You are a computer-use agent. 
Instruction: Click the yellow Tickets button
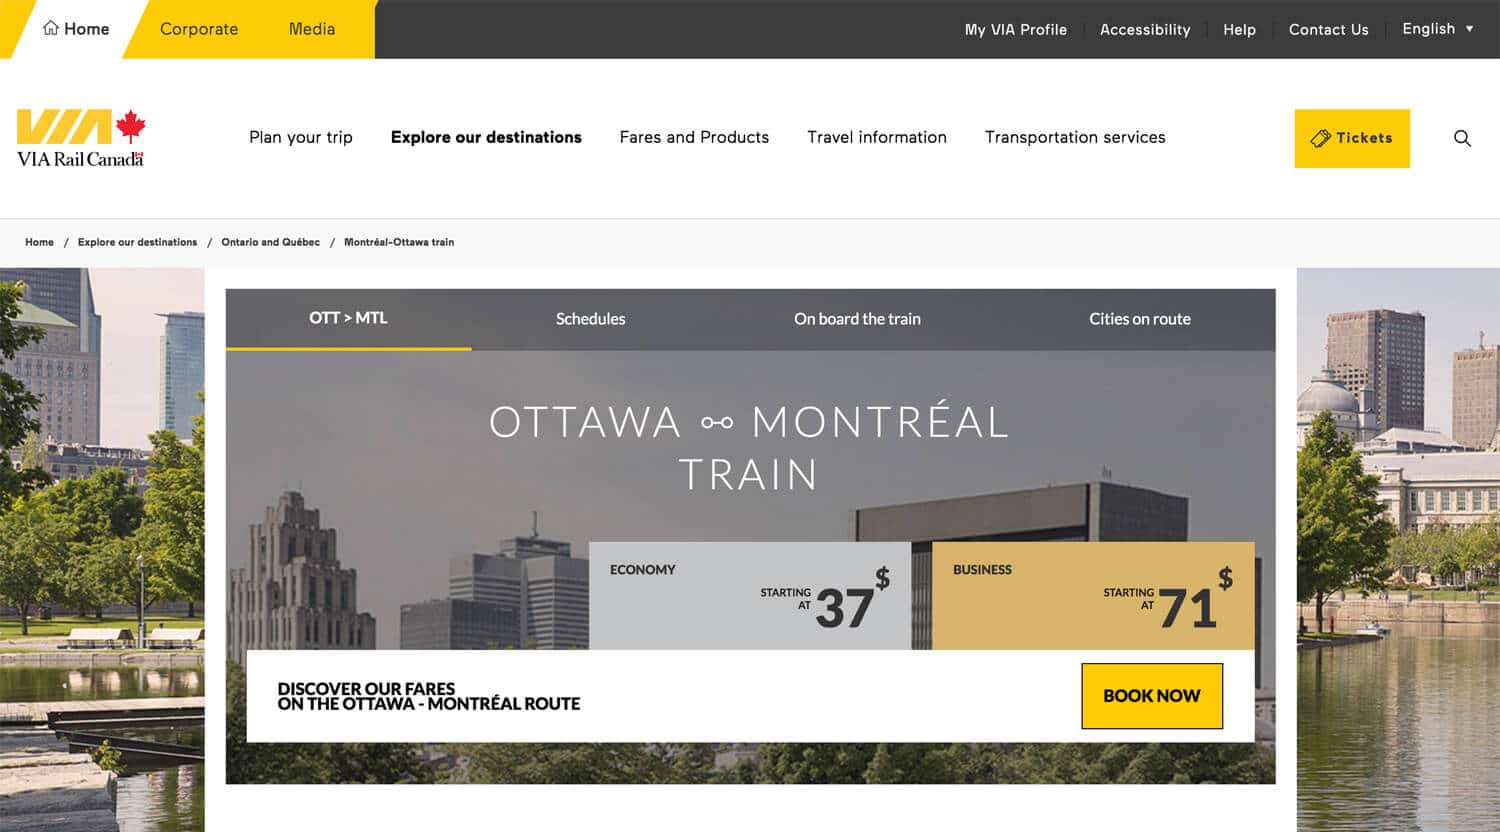(1352, 138)
